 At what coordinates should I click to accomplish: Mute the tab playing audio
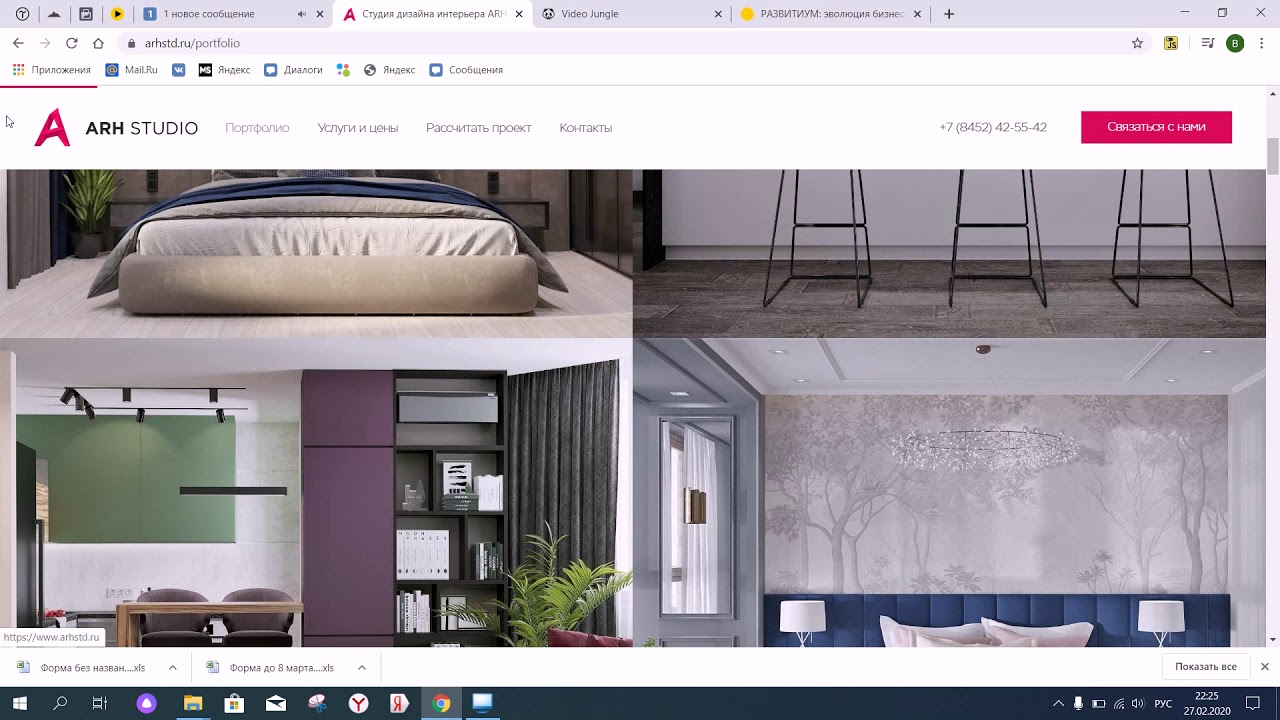302,14
